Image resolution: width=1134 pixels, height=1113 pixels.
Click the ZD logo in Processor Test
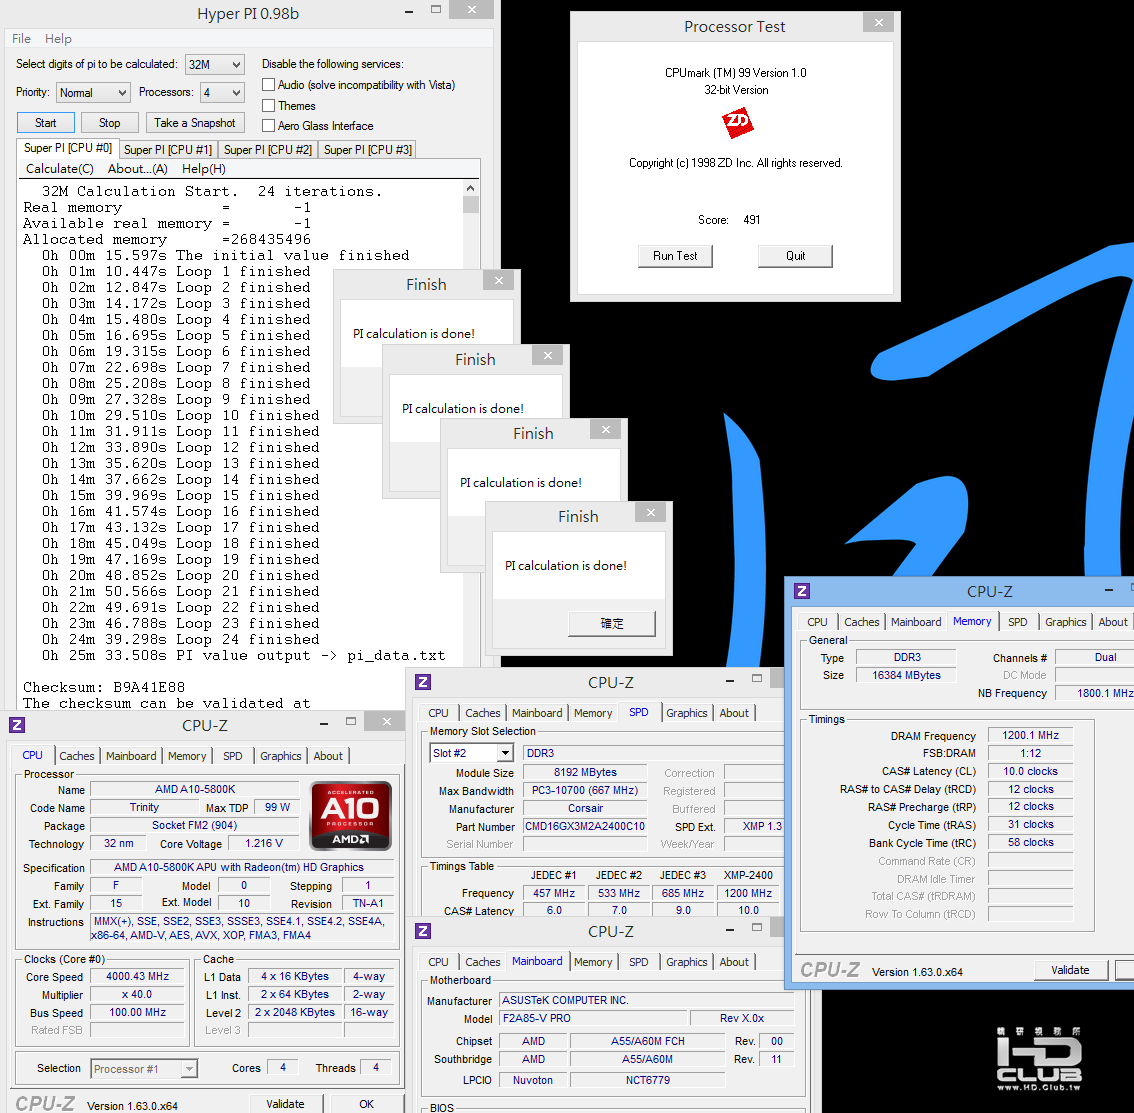click(737, 122)
